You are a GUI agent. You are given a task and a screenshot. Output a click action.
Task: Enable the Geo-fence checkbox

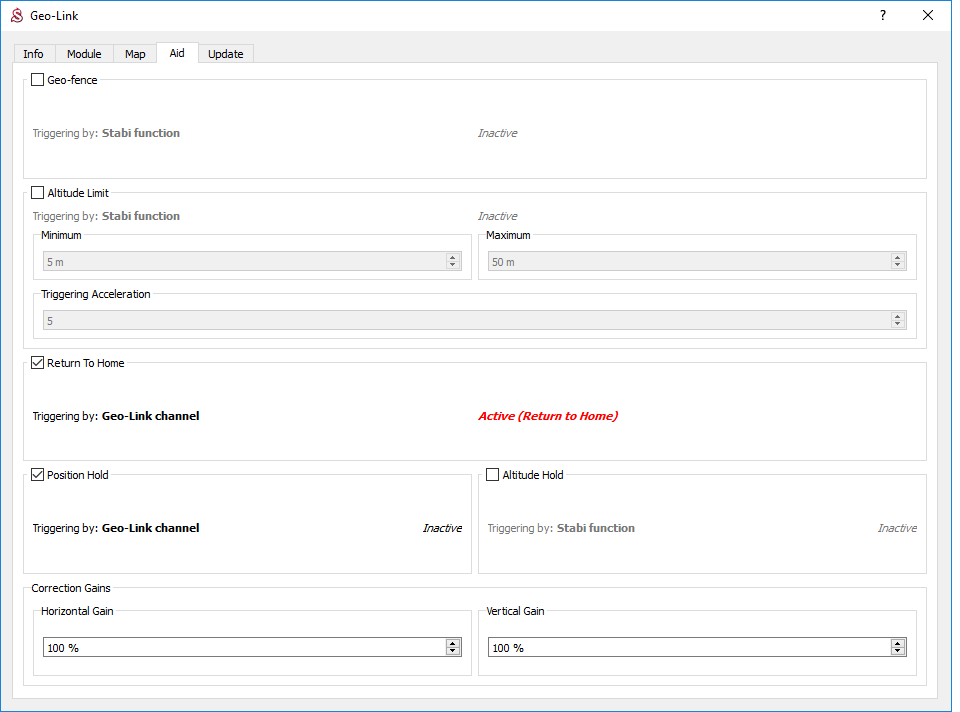click(38, 80)
